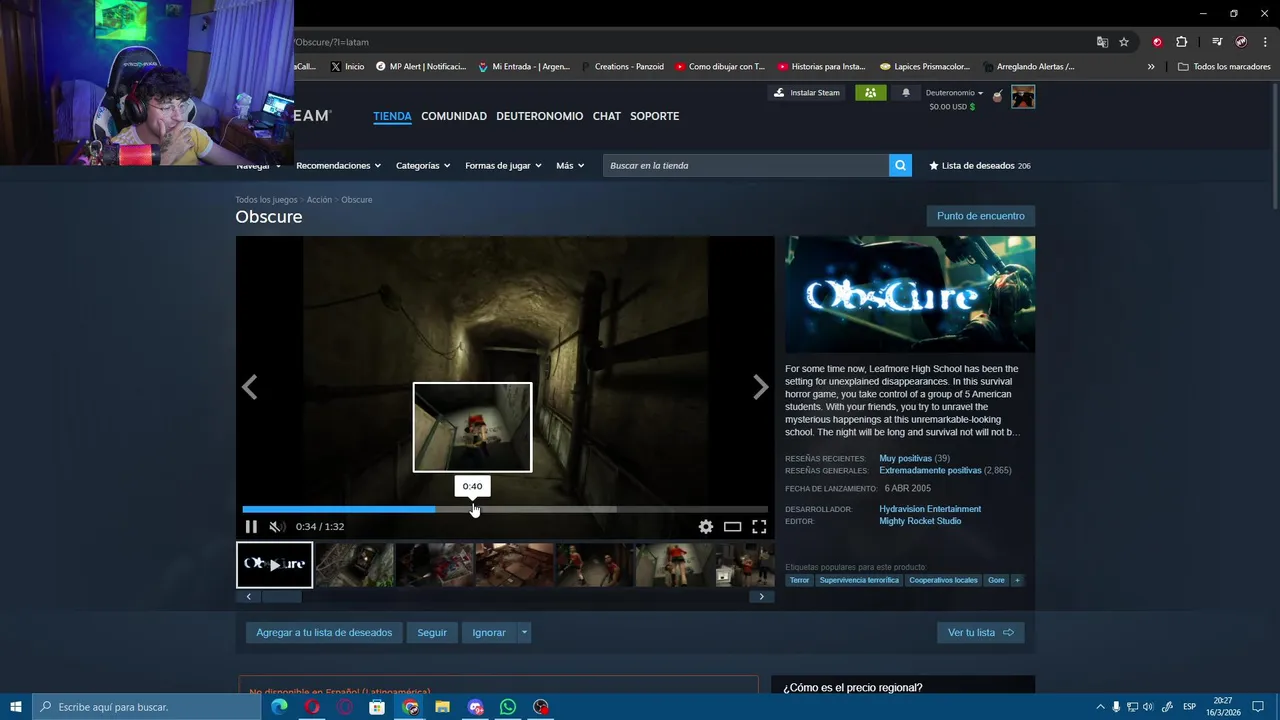The height and width of the screenshot is (720, 1280).
Task: Open Historias para Insta bookmark
Action: 821,67
